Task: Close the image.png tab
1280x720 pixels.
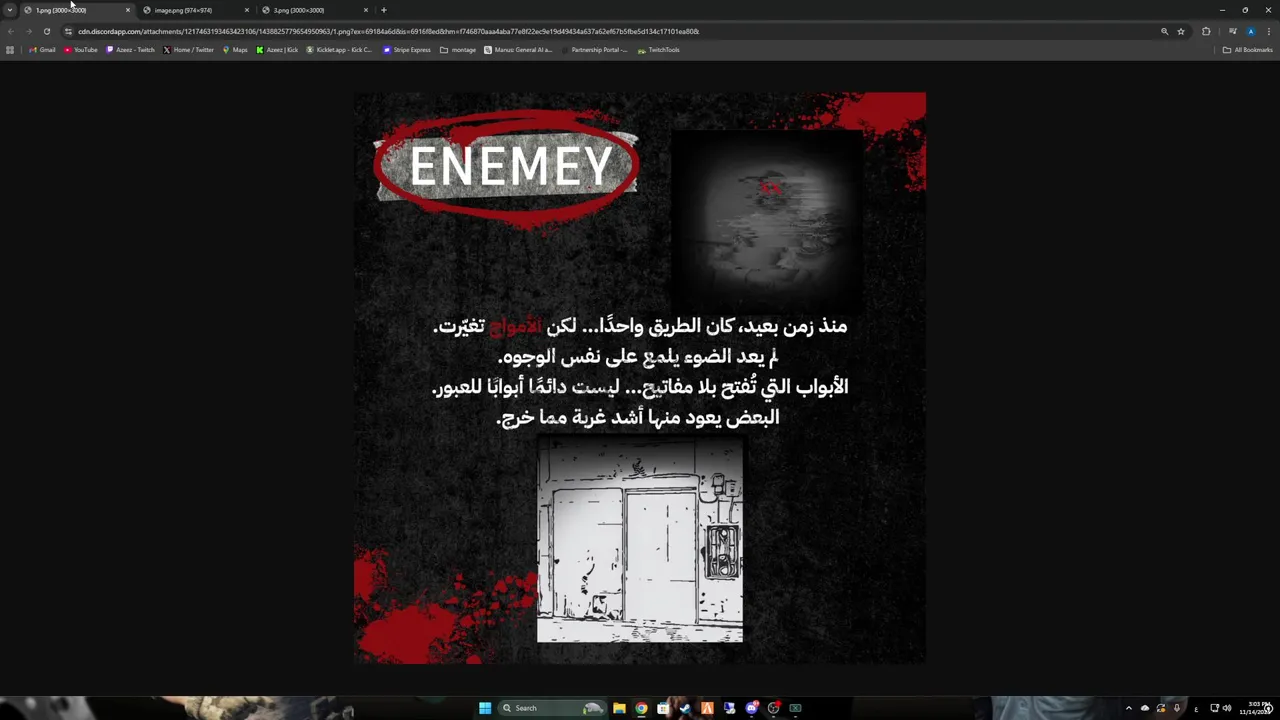Action: (x=247, y=10)
